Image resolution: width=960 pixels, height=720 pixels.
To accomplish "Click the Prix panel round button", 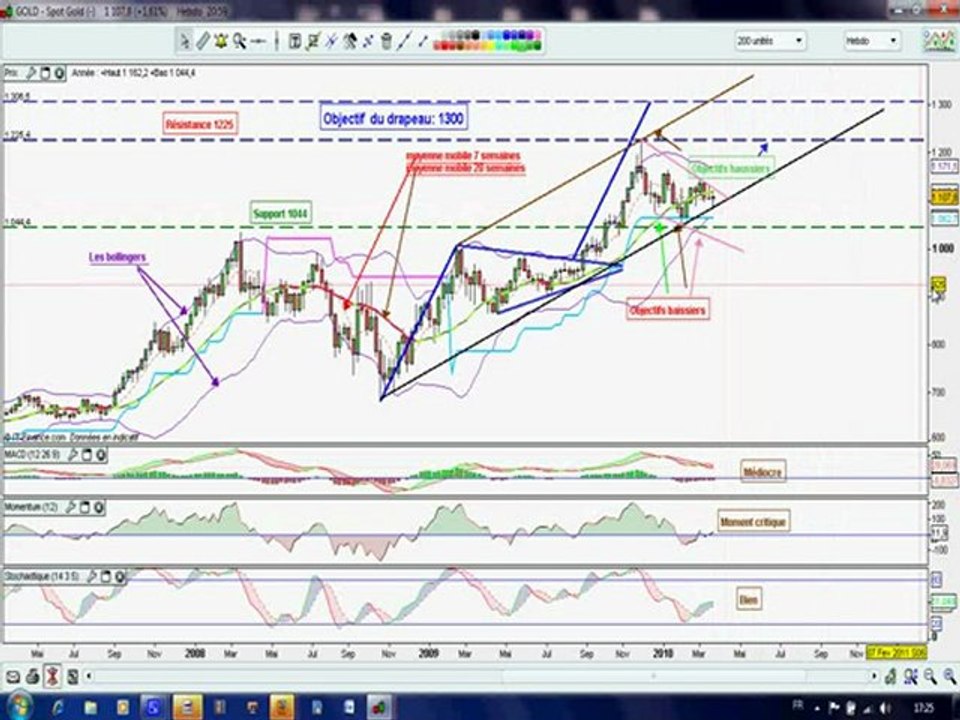I will (59, 73).
